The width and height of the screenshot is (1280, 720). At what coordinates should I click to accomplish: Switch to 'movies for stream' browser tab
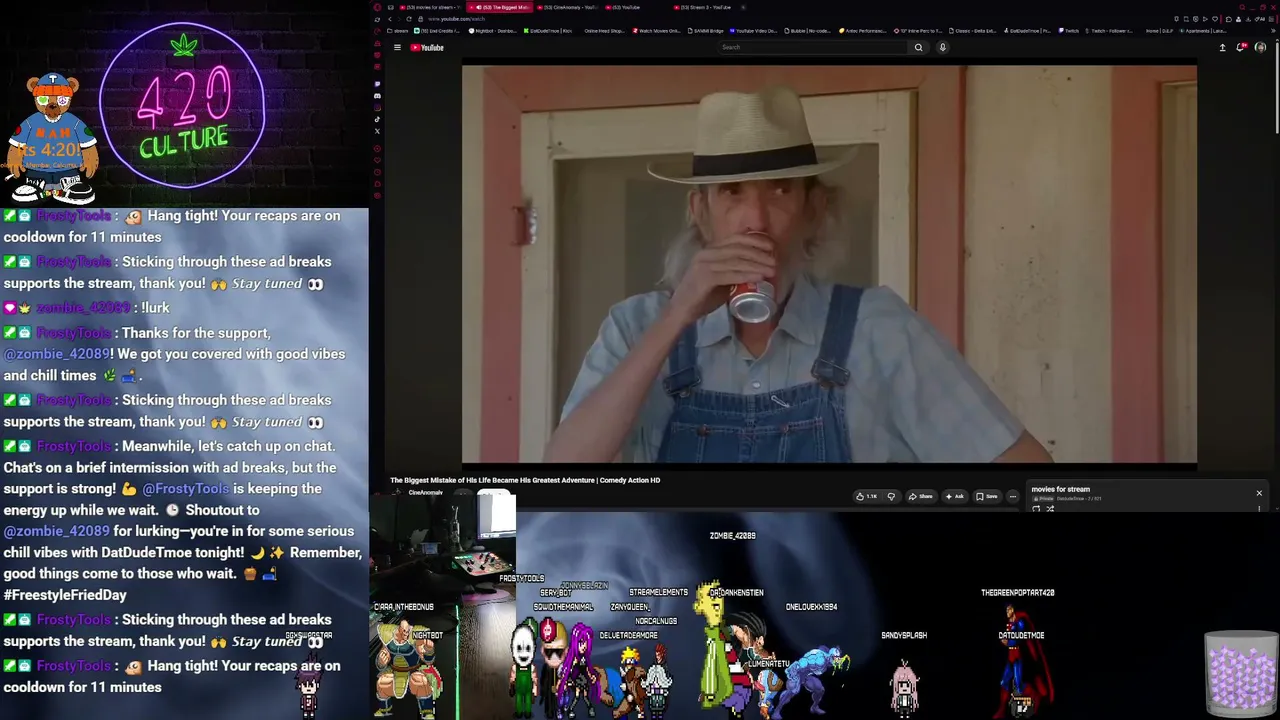click(x=430, y=7)
